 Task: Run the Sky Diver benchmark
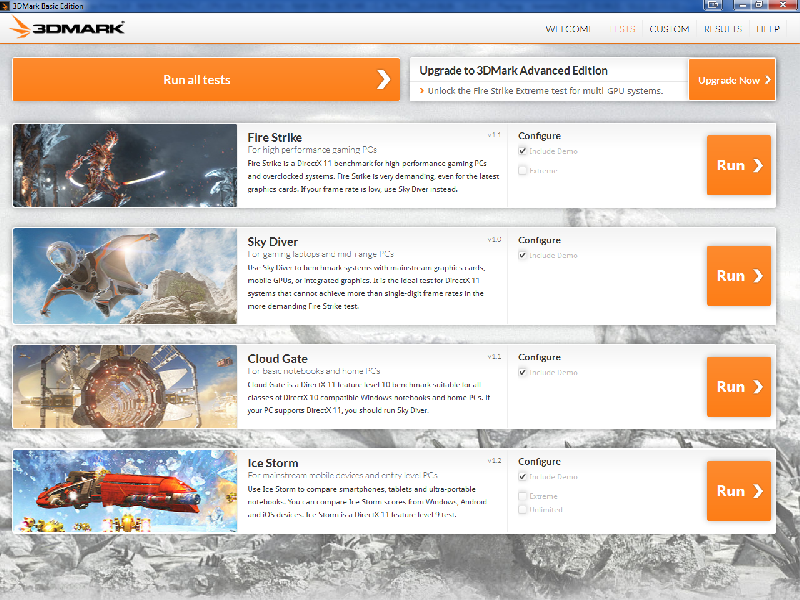point(739,276)
